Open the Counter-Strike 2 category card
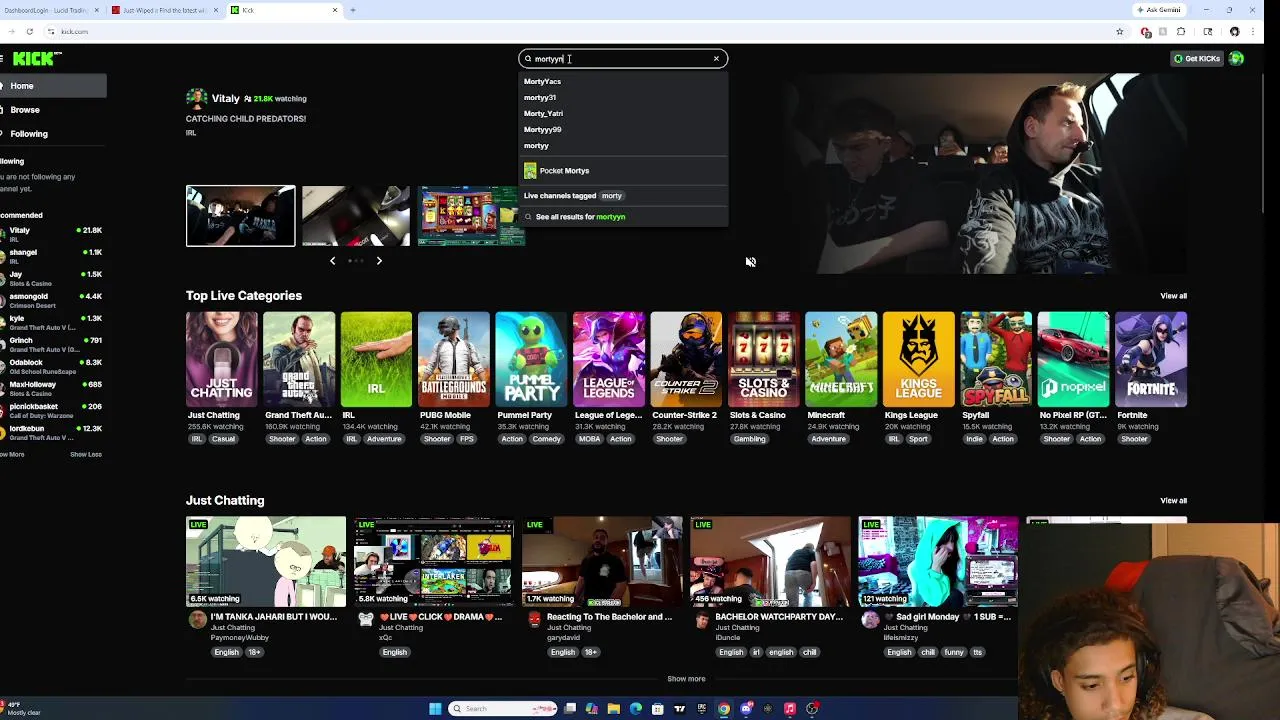 coord(686,360)
